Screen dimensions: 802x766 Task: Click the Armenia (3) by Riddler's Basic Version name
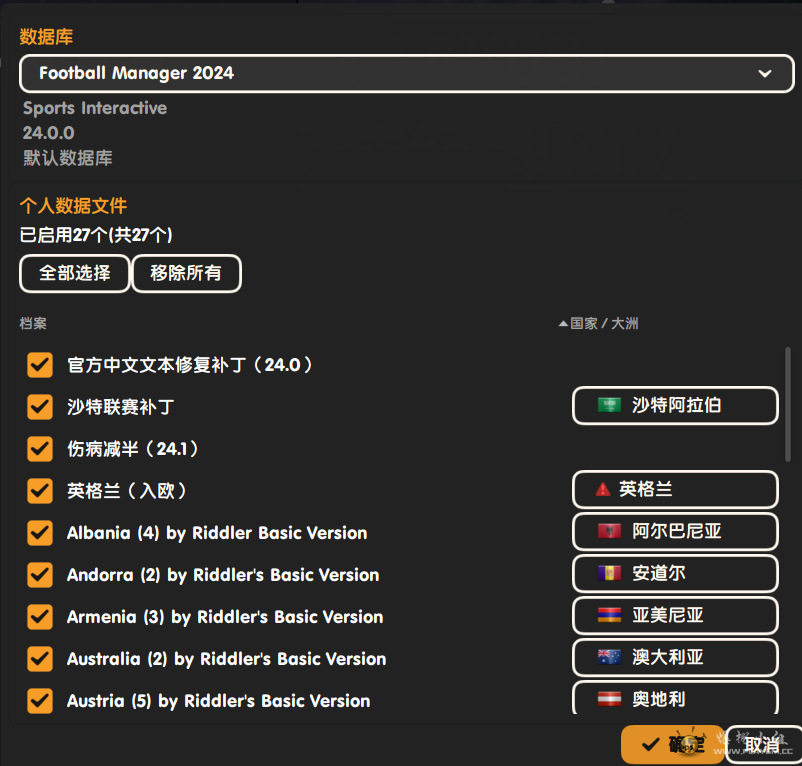pos(225,617)
